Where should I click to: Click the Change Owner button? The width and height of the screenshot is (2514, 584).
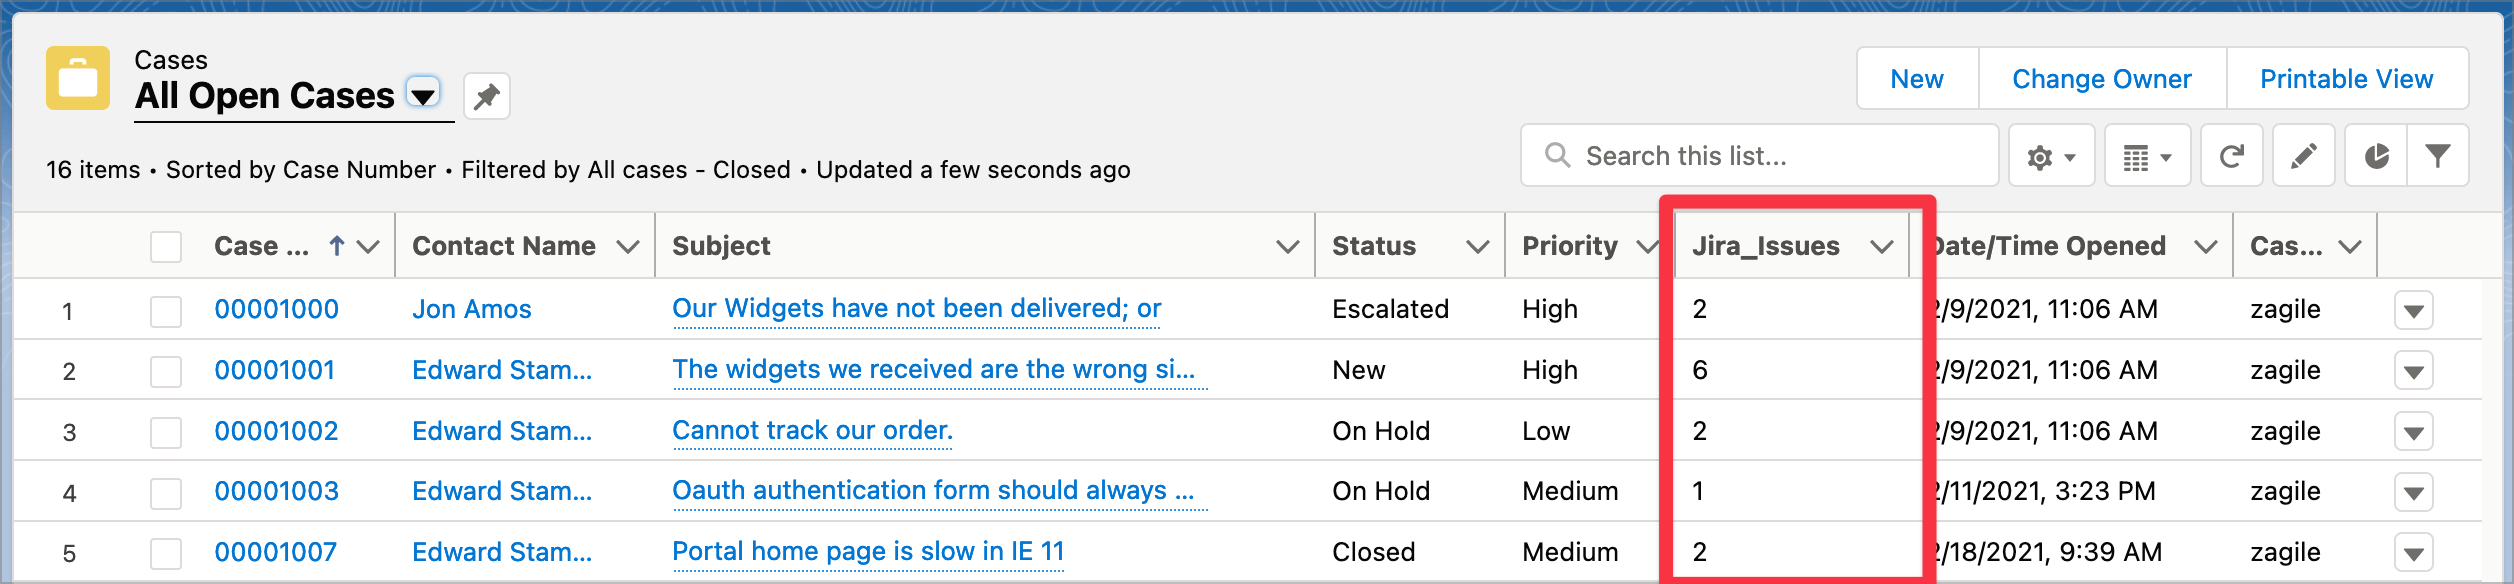tap(2101, 79)
